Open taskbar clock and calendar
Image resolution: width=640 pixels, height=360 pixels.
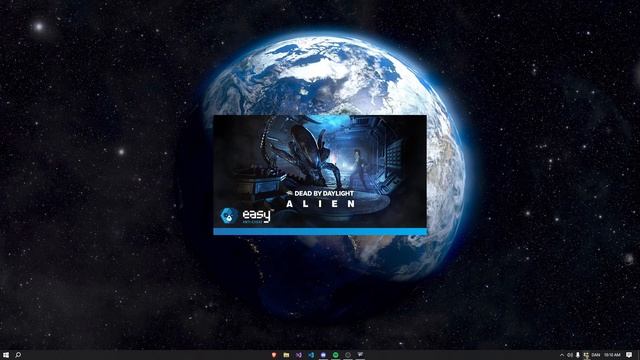[612, 355]
